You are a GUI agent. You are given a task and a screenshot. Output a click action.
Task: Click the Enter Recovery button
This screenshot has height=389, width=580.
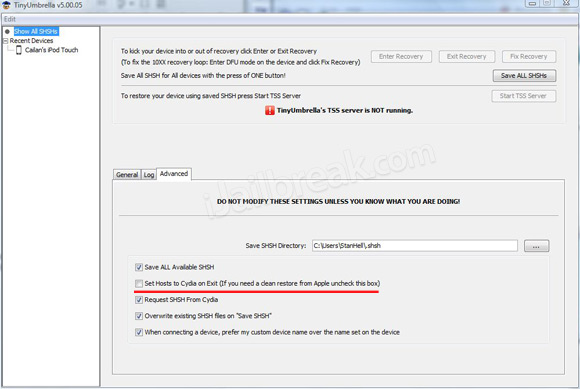(401, 57)
